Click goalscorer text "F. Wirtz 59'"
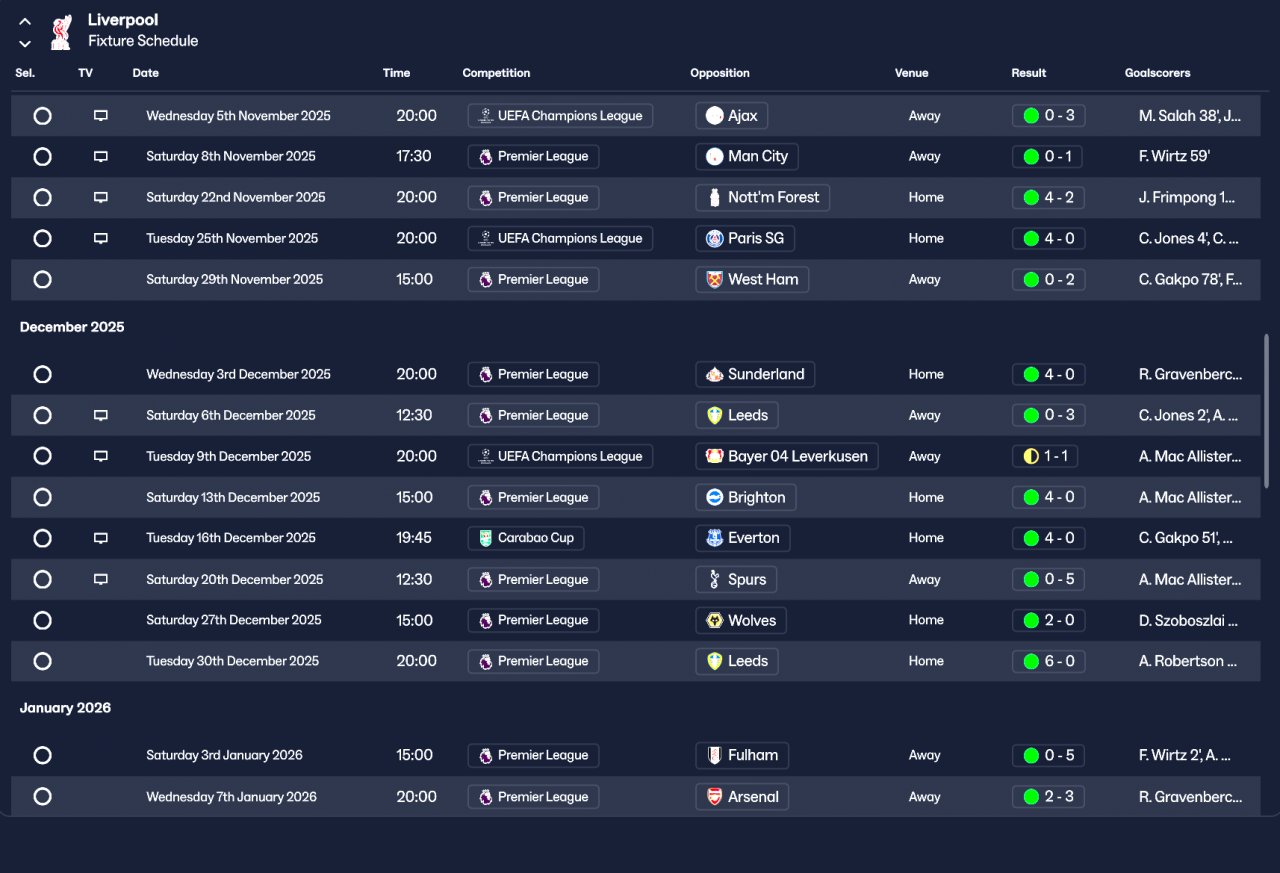The width and height of the screenshot is (1280, 873). coord(1175,156)
